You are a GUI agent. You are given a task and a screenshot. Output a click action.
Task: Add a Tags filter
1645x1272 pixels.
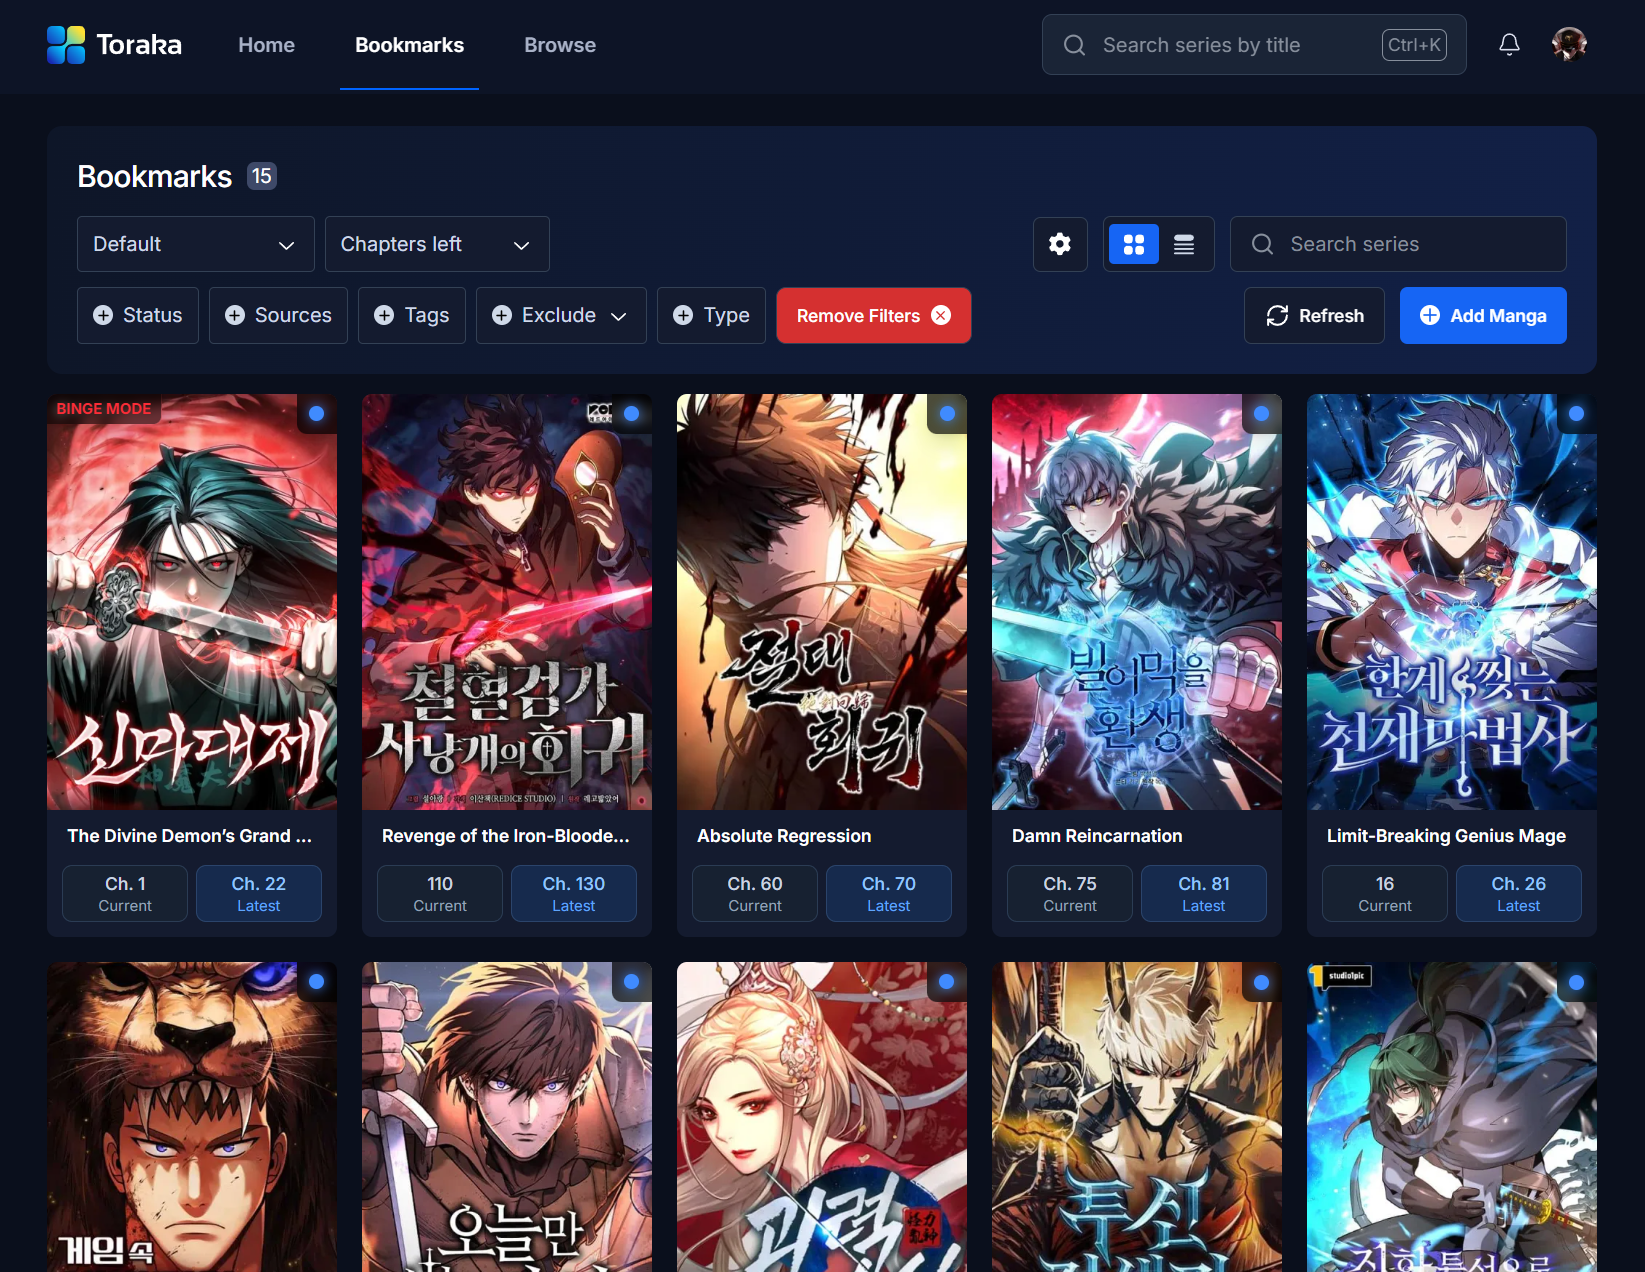pyautogui.click(x=412, y=316)
